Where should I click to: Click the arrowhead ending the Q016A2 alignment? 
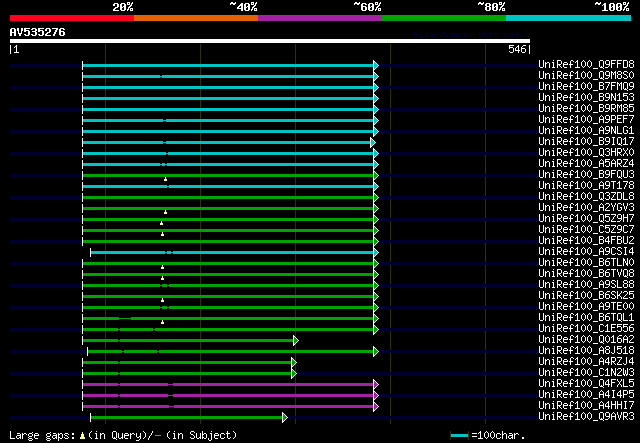pos(296,341)
